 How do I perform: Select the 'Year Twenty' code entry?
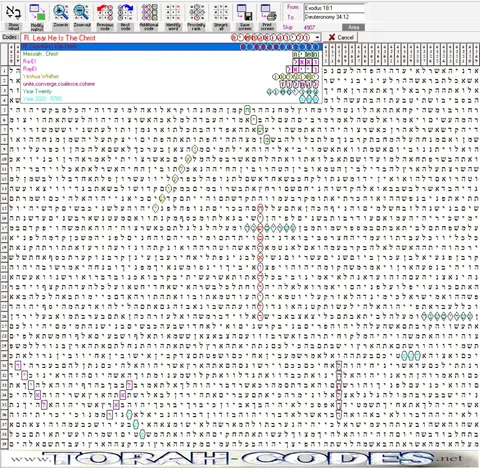[x=171, y=91]
